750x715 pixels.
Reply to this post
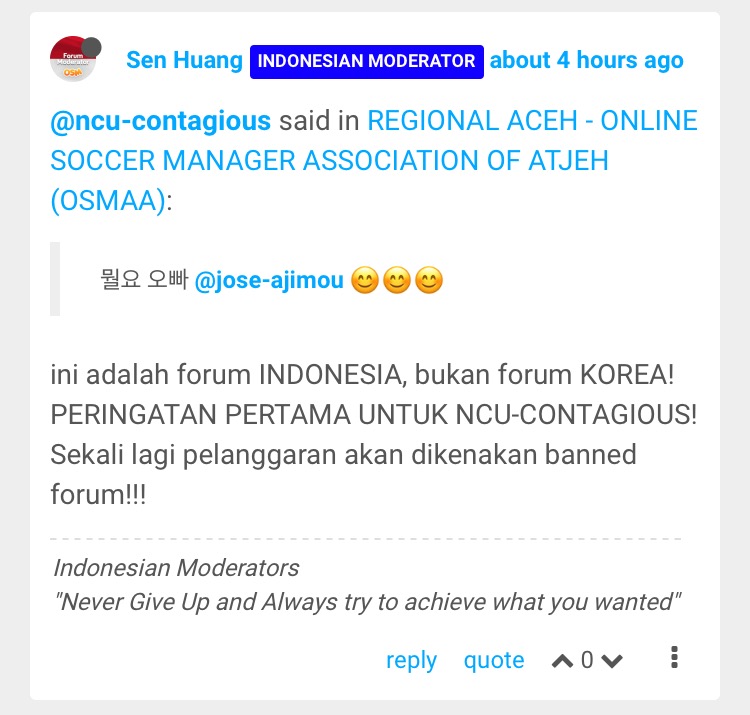[x=411, y=661]
